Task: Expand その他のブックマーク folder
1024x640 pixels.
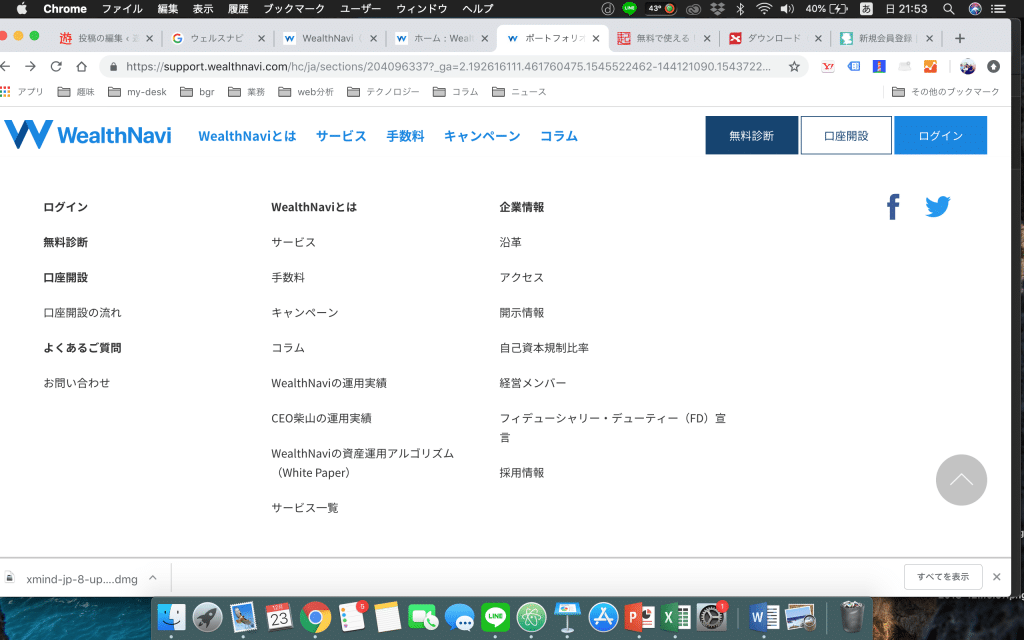Action: (946, 92)
